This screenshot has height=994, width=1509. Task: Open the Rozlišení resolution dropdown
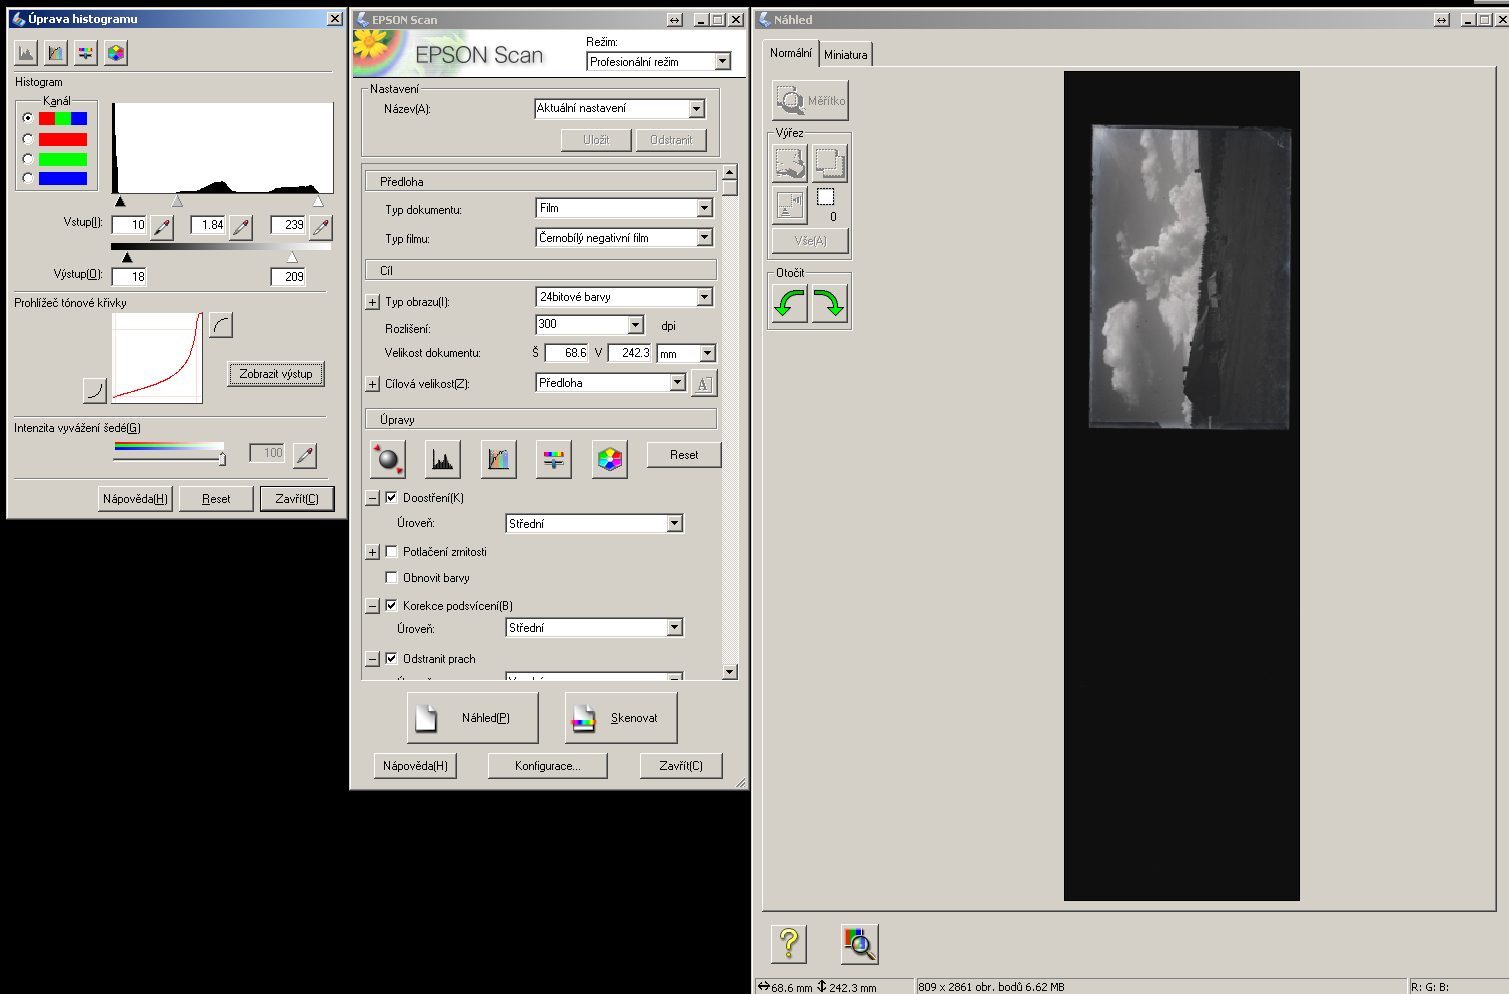tap(635, 325)
